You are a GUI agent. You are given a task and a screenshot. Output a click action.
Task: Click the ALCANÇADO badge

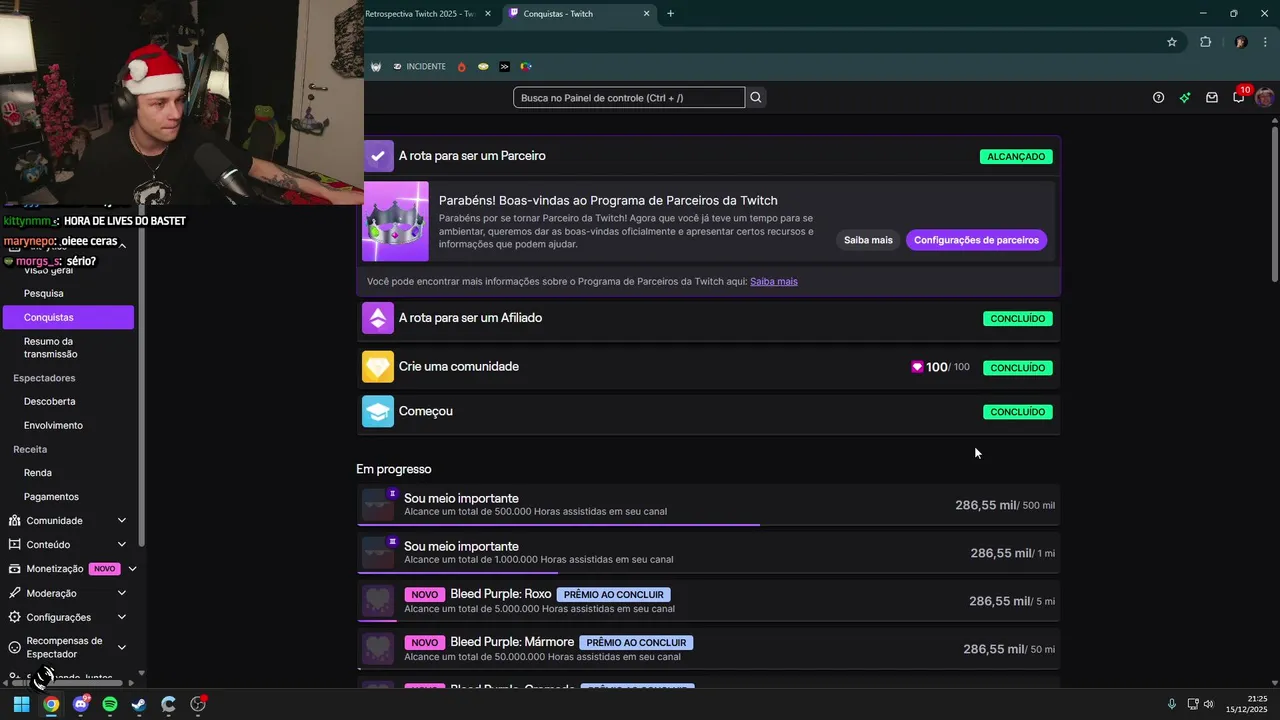1016,157
